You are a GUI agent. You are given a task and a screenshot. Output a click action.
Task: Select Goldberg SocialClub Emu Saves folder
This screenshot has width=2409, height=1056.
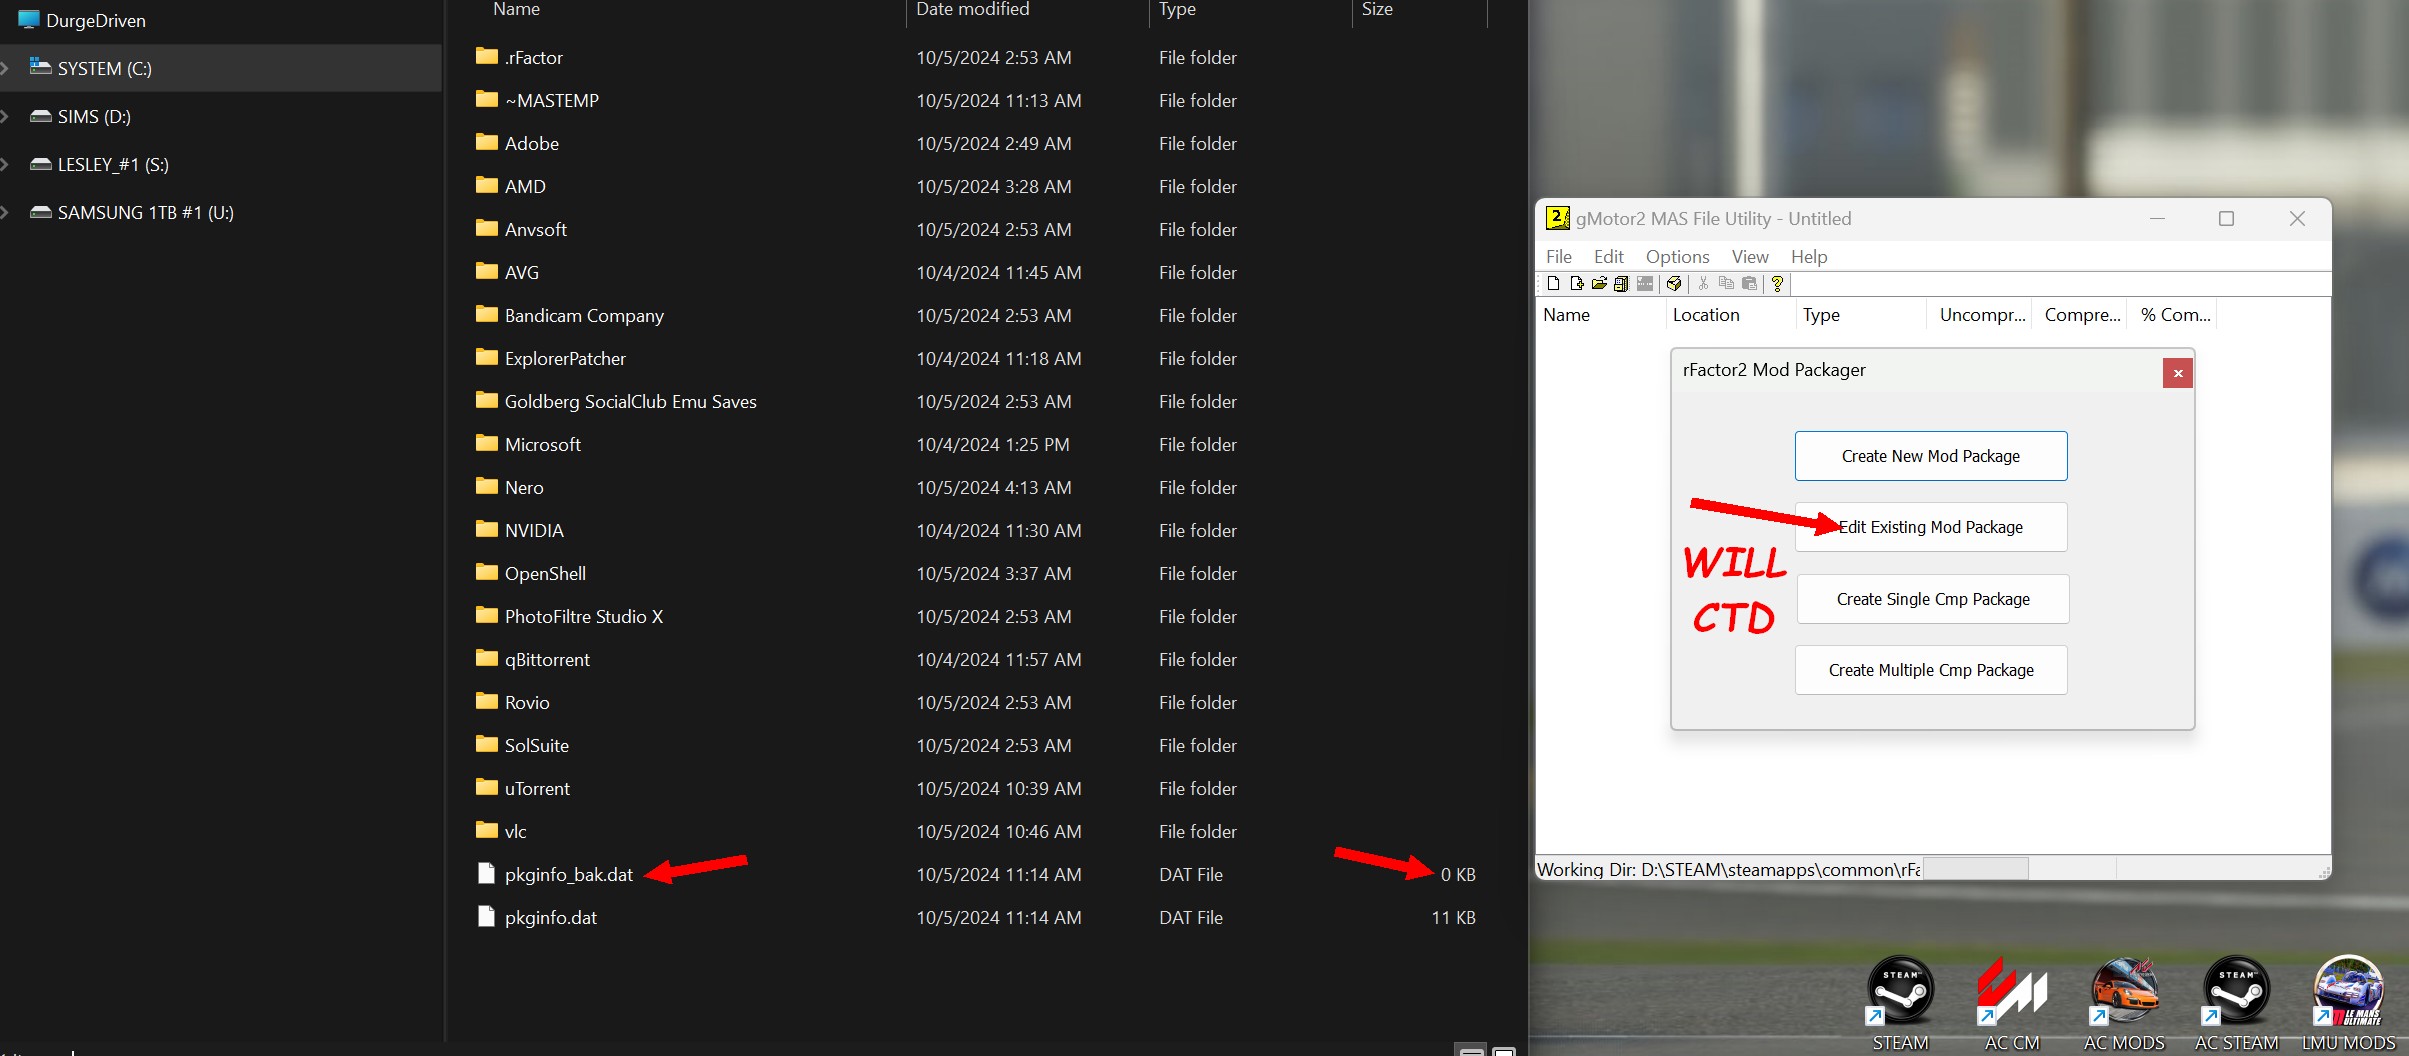click(980, 401)
